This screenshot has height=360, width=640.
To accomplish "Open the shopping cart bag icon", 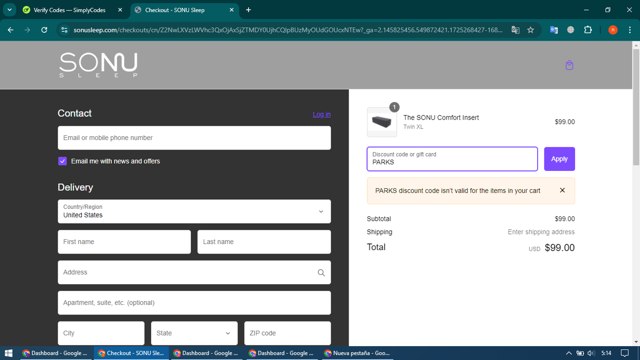I will (x=569, y=65).
